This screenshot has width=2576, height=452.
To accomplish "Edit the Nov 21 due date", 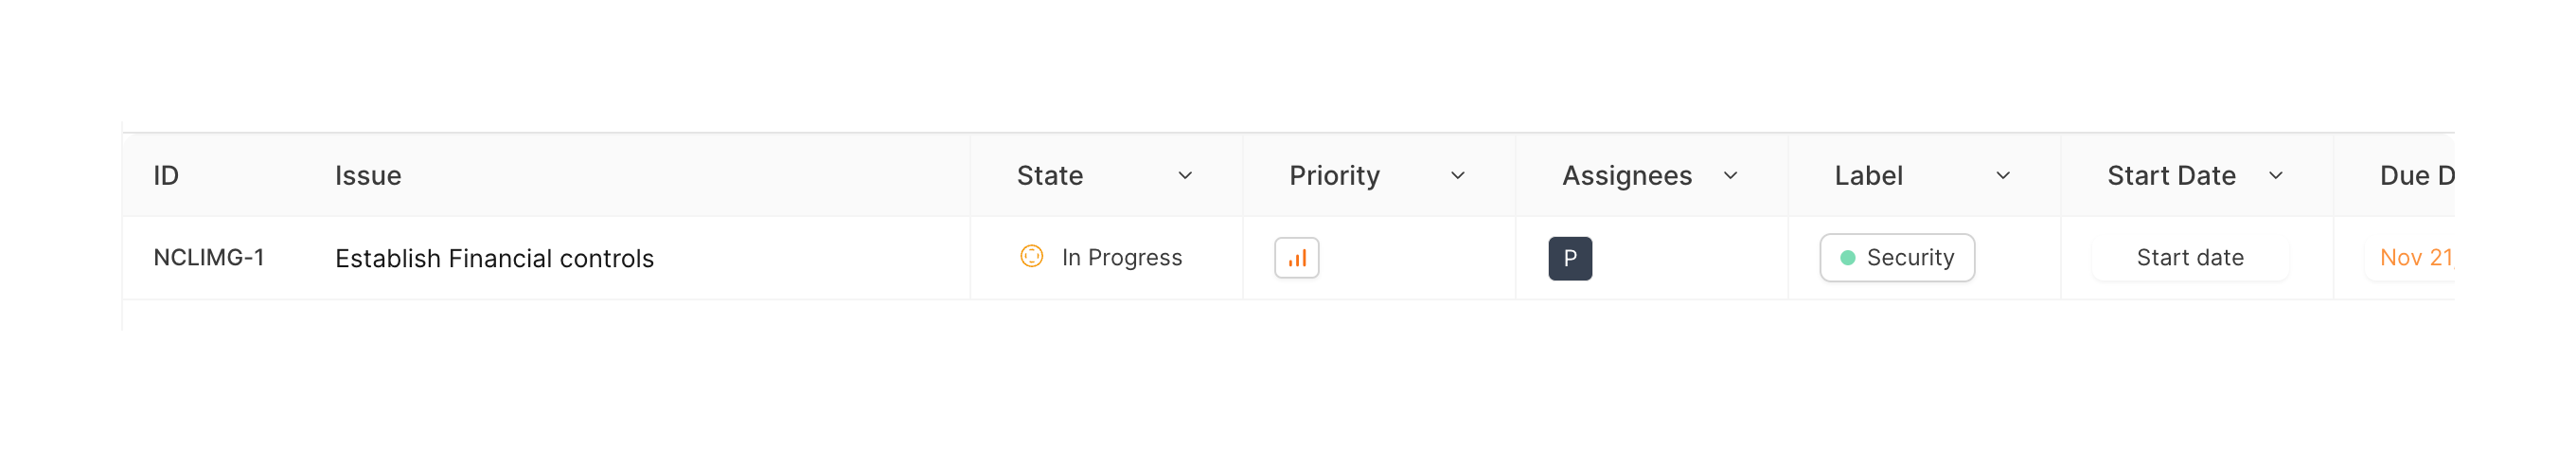I will tap(2415, 258).
